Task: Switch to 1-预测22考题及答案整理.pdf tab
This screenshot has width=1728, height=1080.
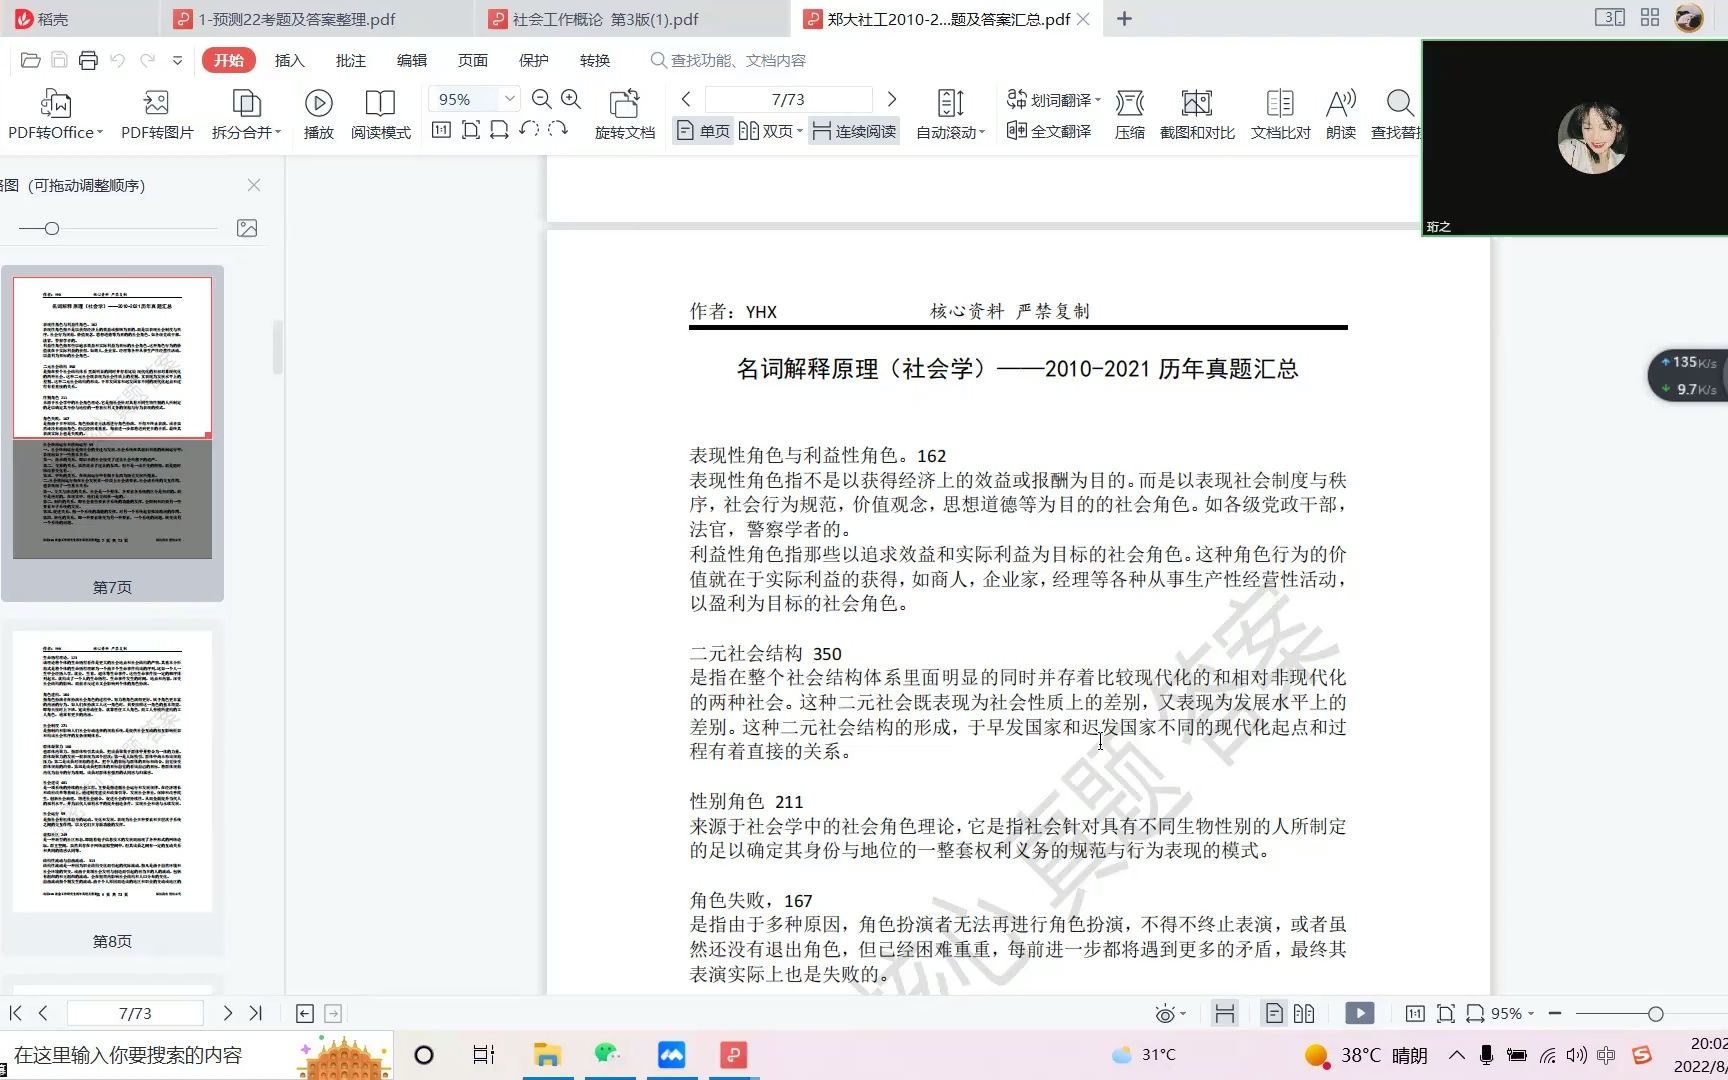Action: [315, 19]
